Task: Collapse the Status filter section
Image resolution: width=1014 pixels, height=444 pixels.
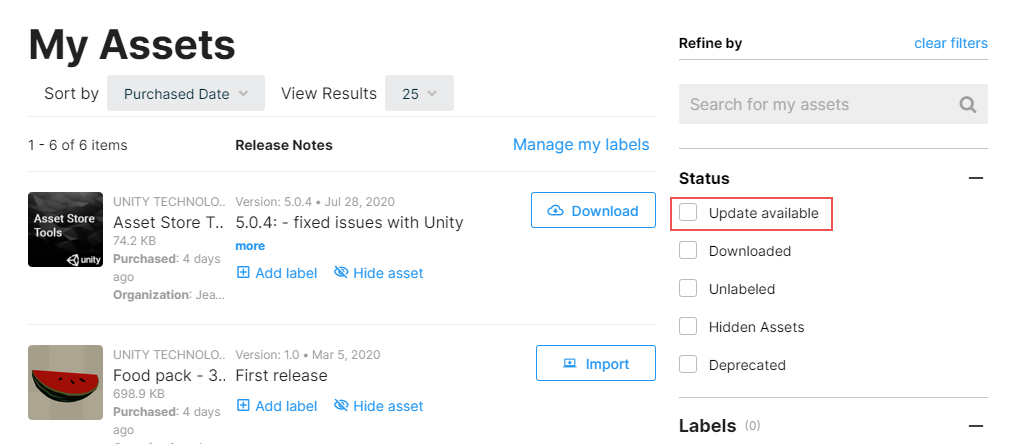Action: [x=976, y=178]
